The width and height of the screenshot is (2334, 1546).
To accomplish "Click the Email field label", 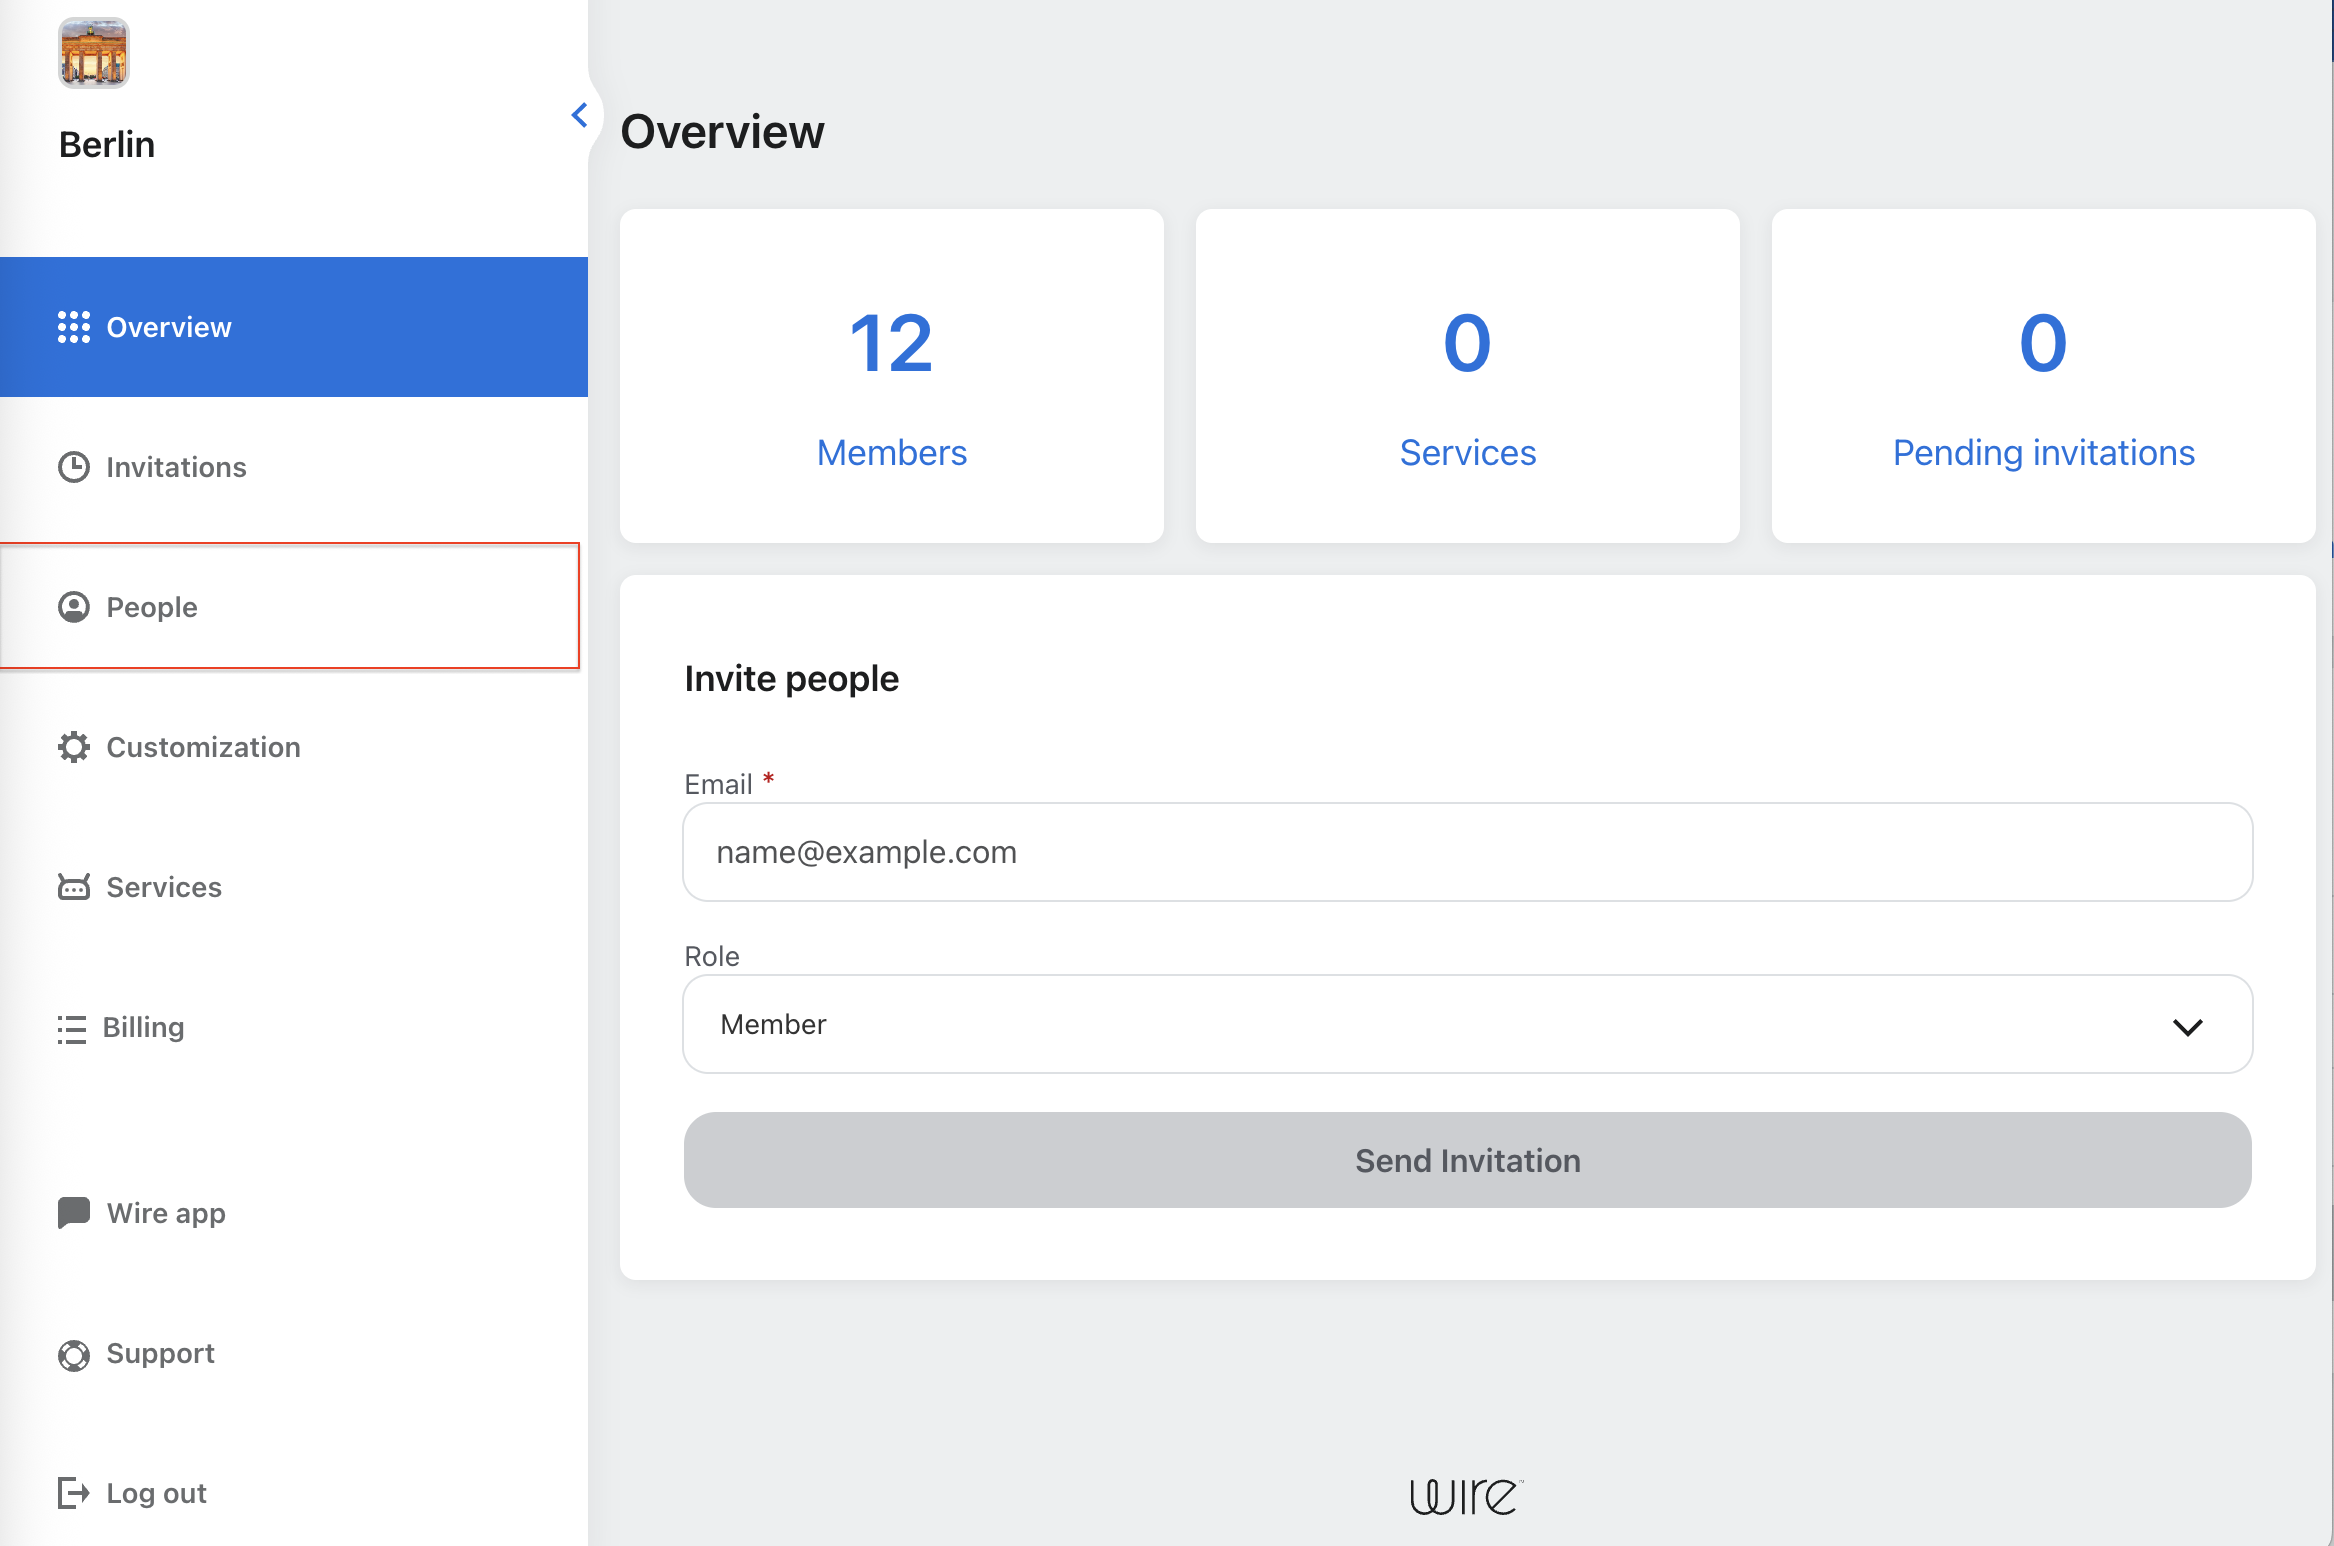I will (718, 785).
